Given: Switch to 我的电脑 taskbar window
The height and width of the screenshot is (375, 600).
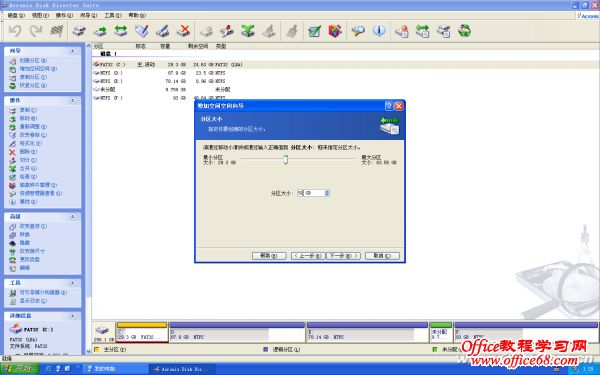Looking at the screenshot, I should 116,369.
